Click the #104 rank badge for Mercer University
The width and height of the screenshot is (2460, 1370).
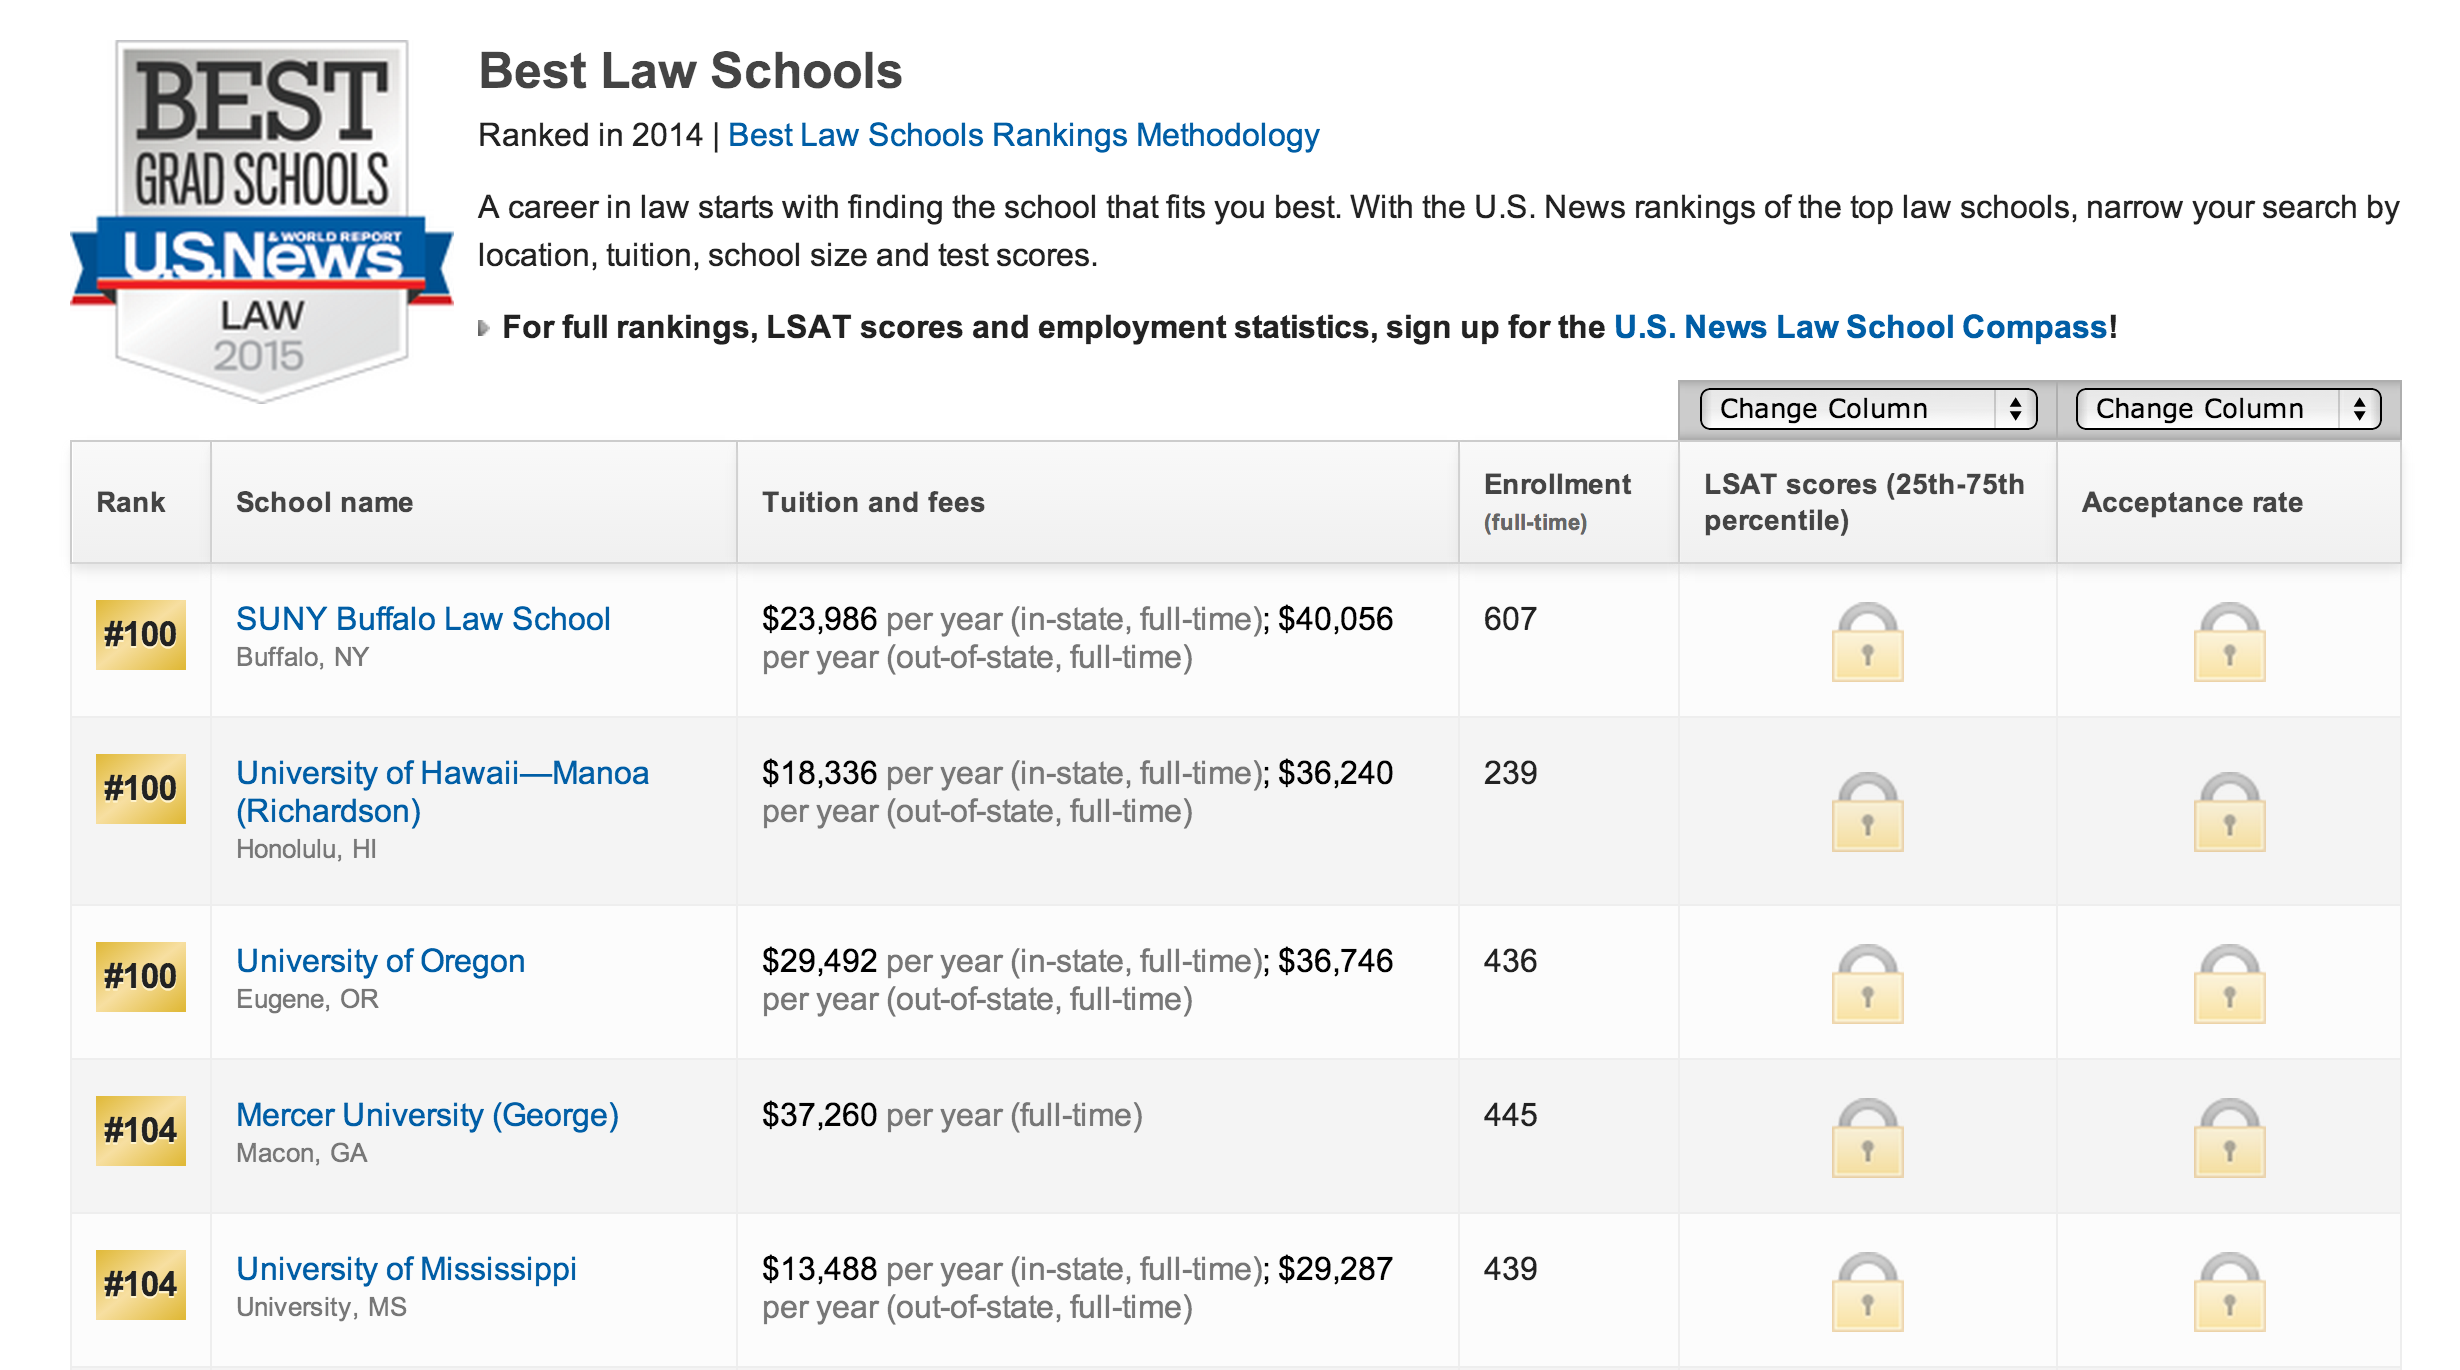point(141,1131)
